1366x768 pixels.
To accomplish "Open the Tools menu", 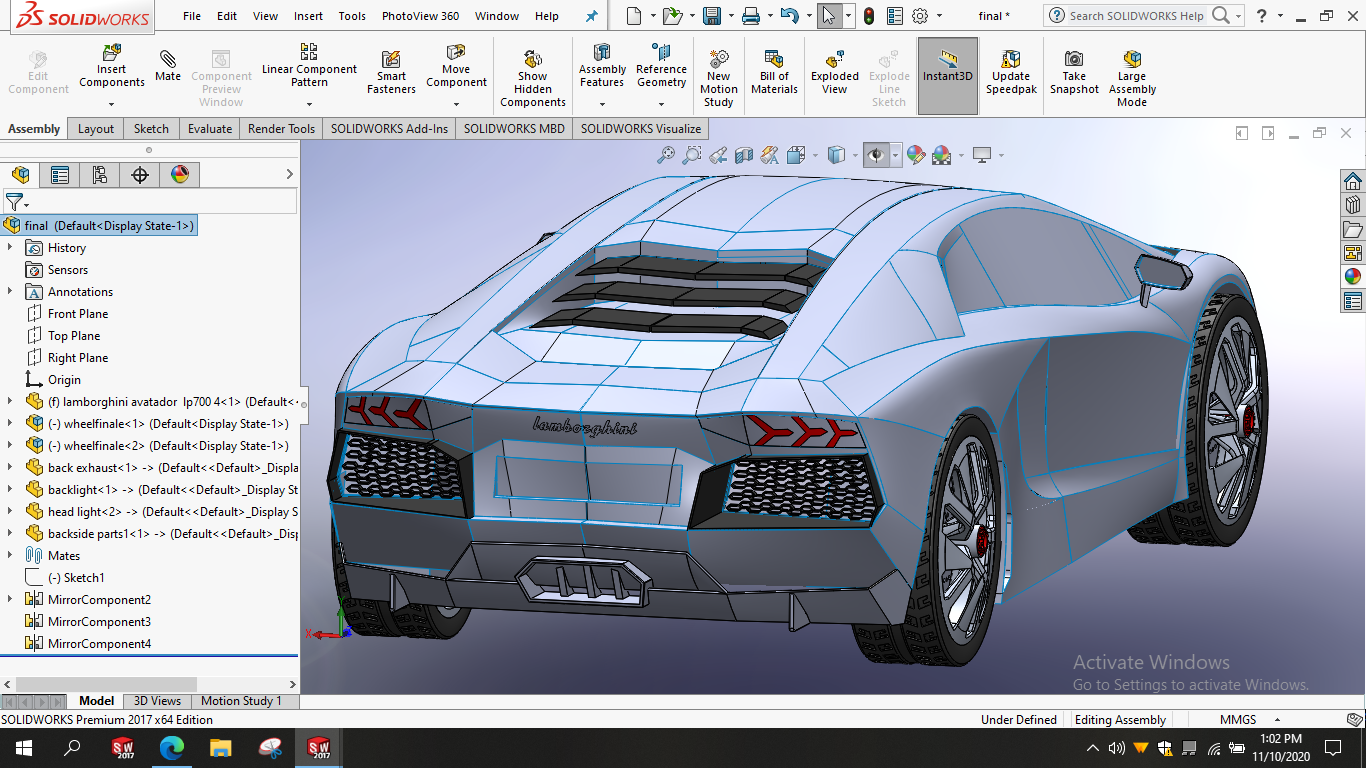I will (x=352, y=16).
